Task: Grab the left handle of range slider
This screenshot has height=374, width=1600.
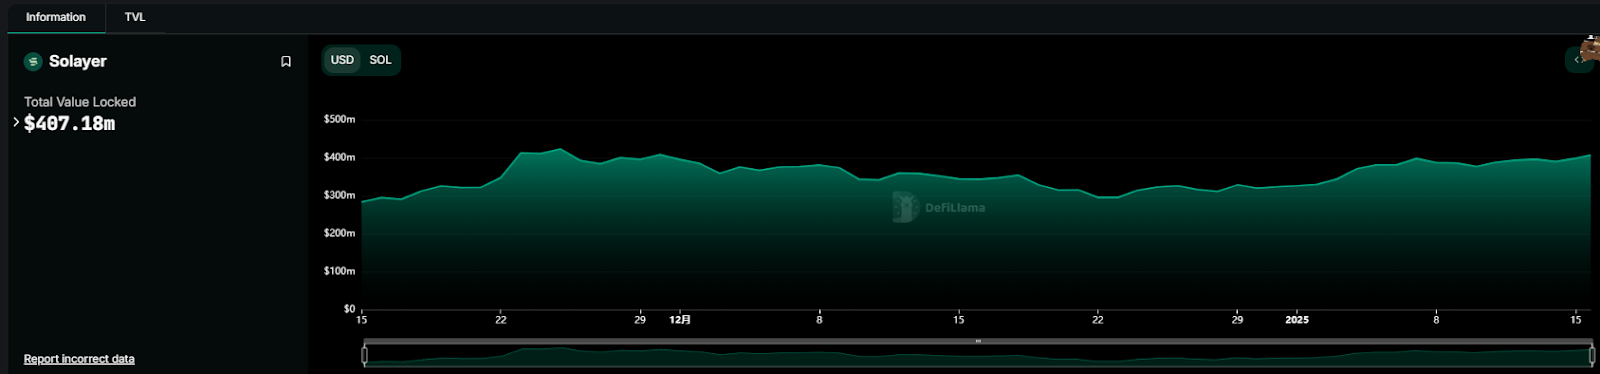Action: [x=364, y=355]
